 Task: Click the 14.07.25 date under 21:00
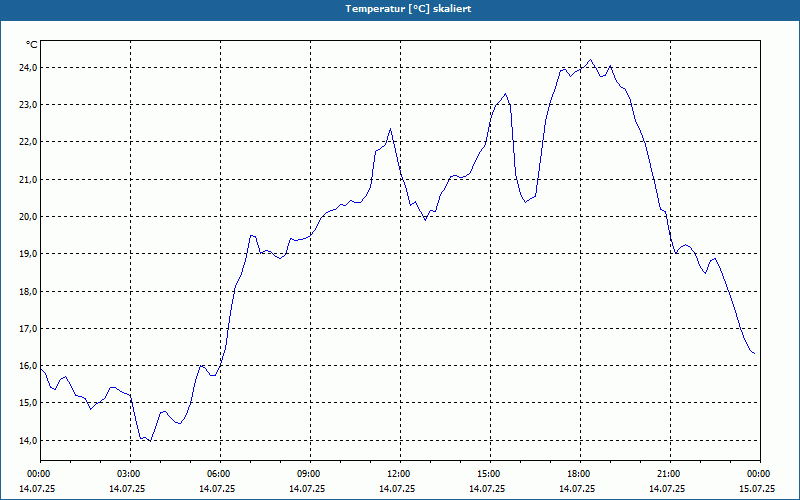click(x=667, y=489)
